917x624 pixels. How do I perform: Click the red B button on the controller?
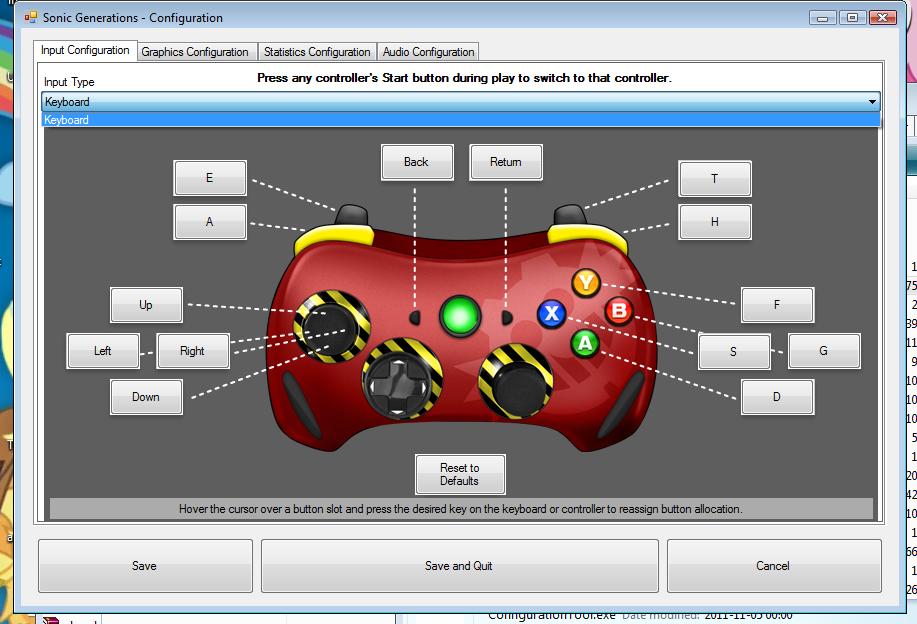(619, 311)
